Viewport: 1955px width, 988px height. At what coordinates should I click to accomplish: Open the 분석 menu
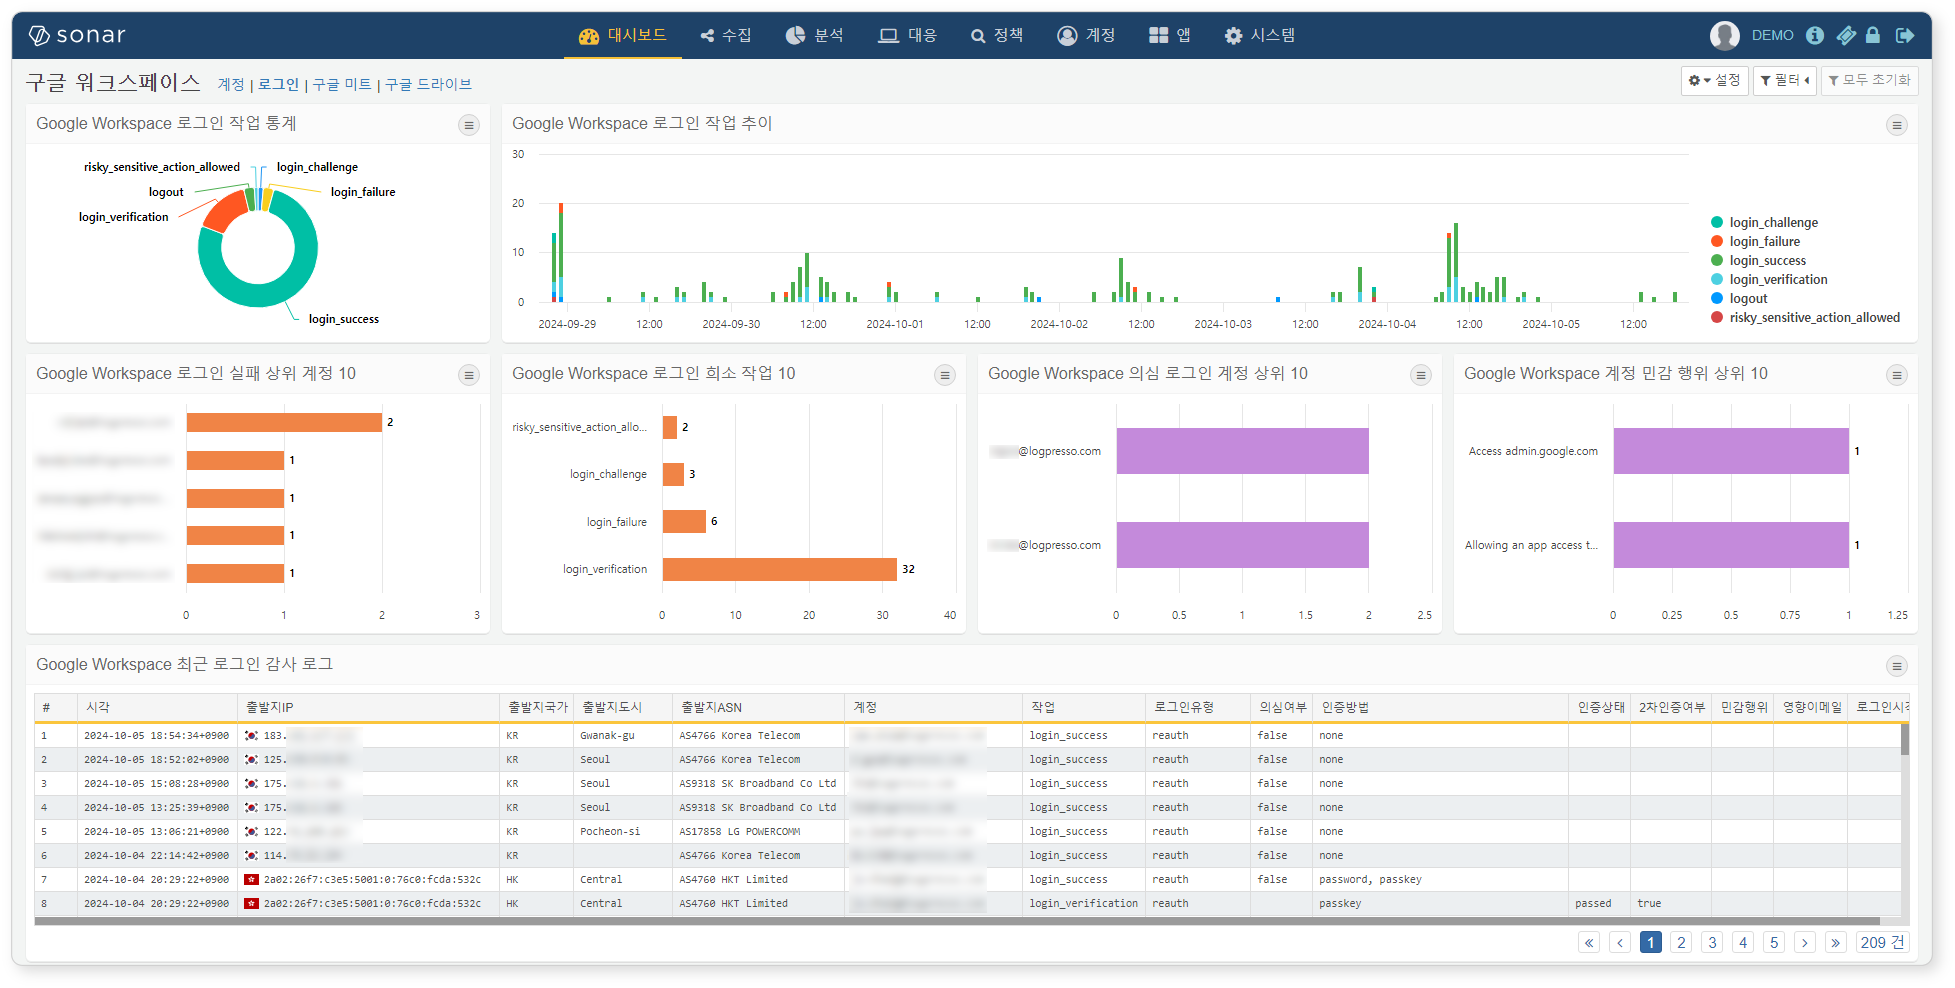tap(814, 35)
